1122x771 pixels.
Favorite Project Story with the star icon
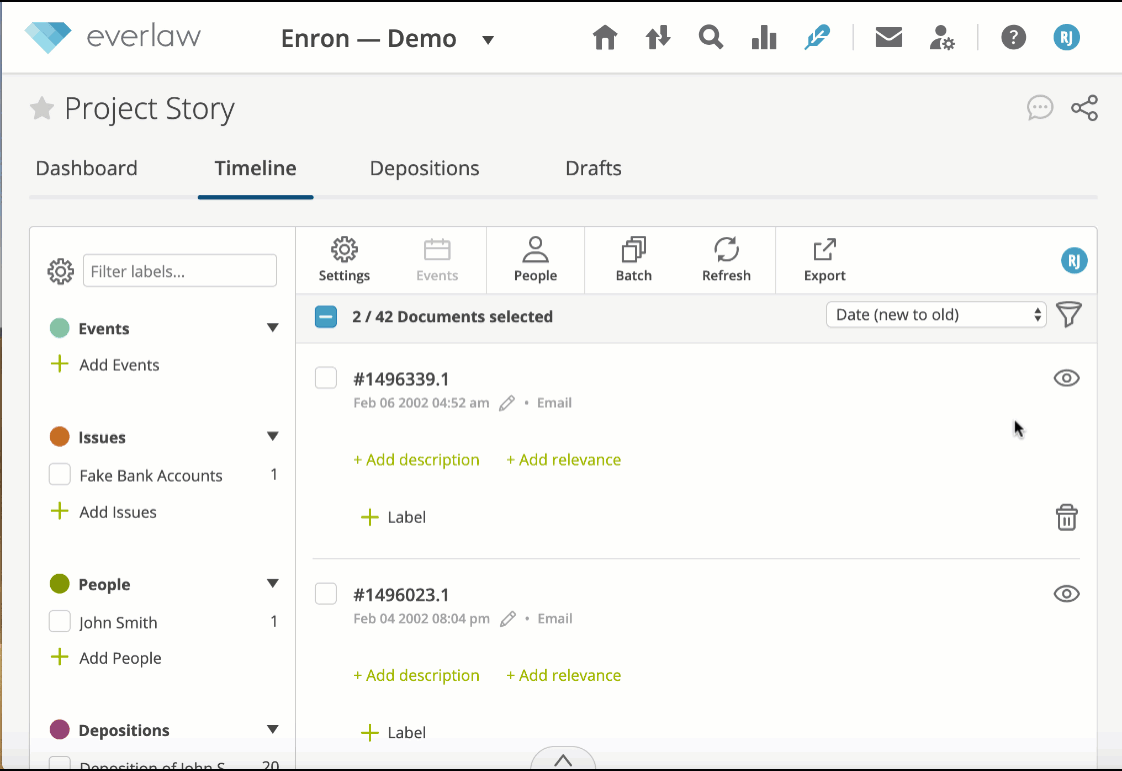42,108
